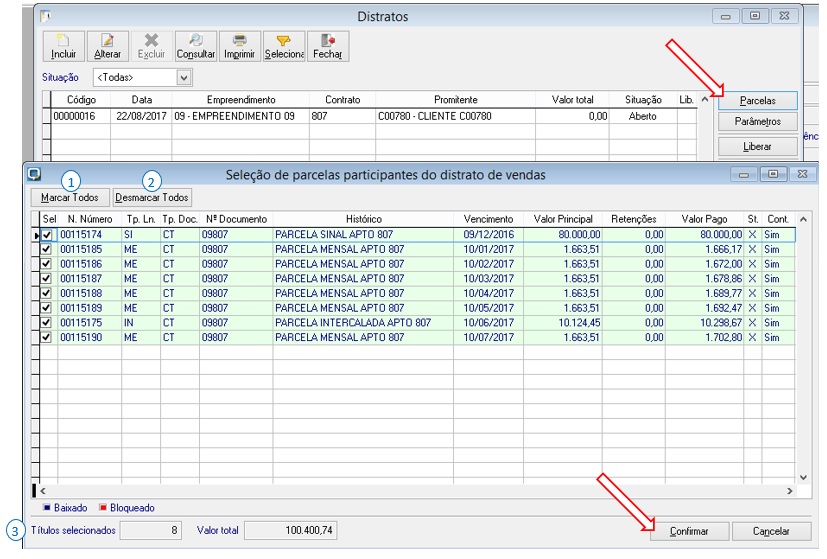The image size is (827, 559).
Task: Click the Desmarcar Todos button
Action: [152, 198]
